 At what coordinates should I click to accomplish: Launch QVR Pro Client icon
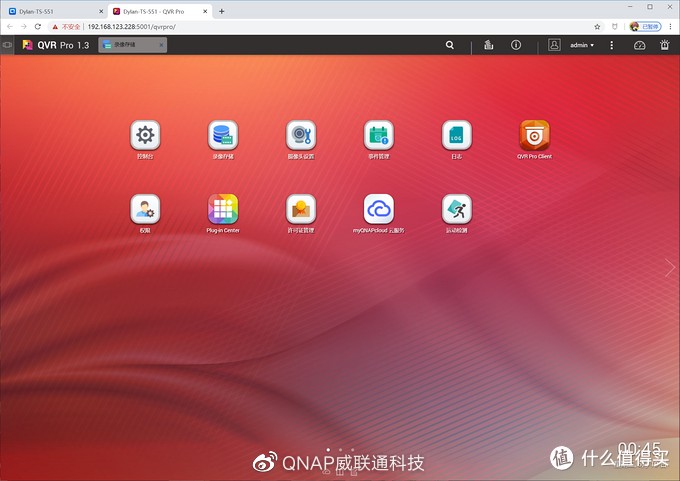coord(534,135)
